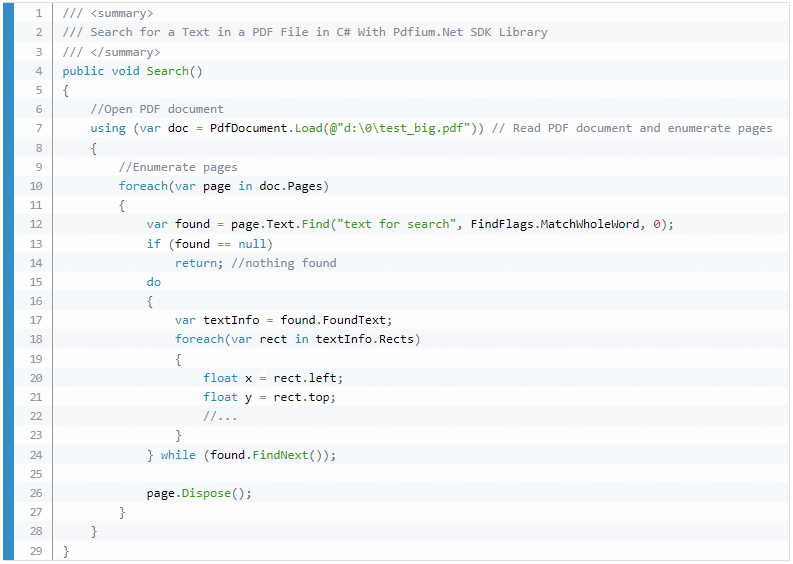Click the 'Dispose' method call
This screenshot has width=793, height=564.
(206, 493)
